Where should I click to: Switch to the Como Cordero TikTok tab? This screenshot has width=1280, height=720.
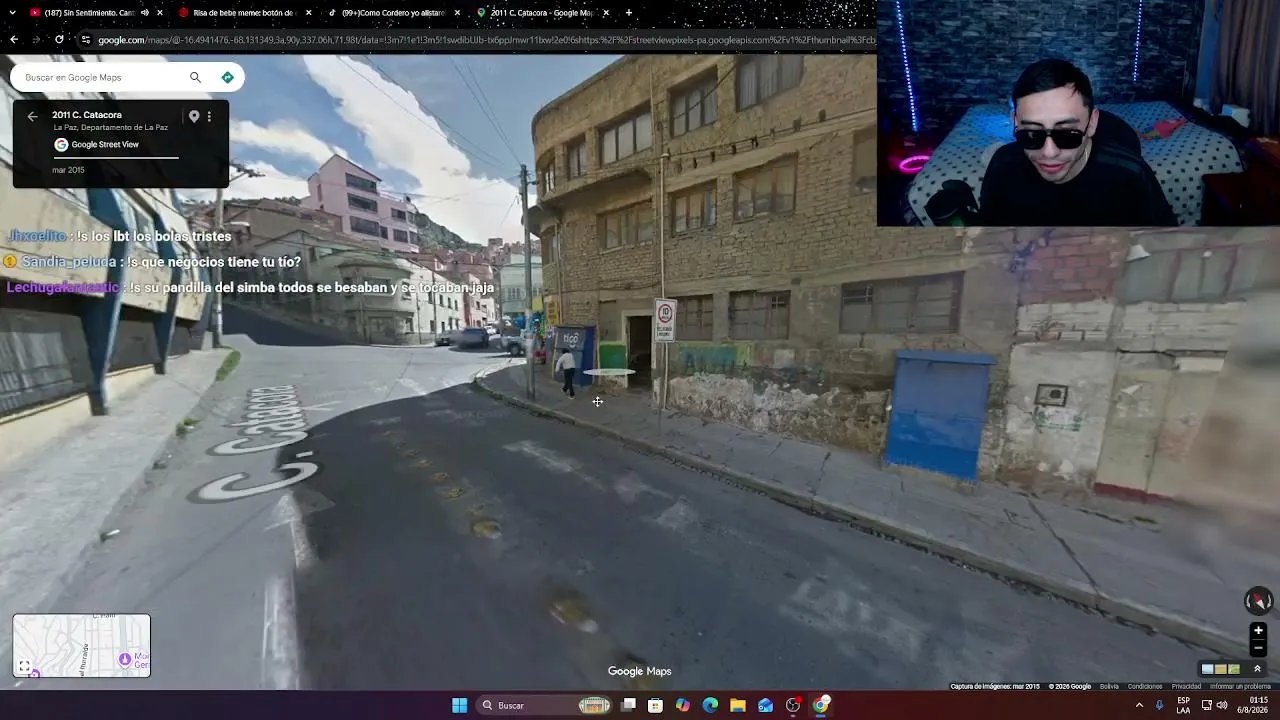pyautogui.click(x=392, y=13)
